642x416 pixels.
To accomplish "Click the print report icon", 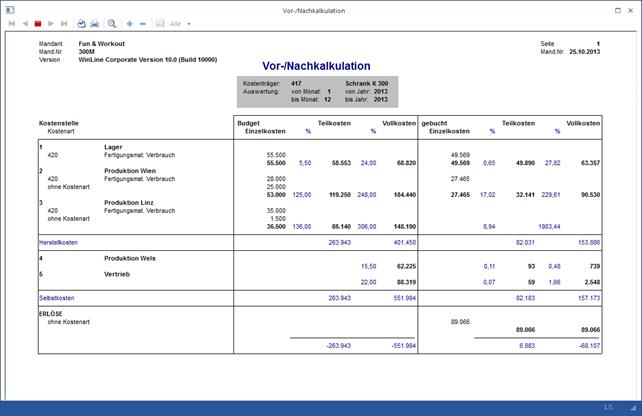I will click(82, 23).
